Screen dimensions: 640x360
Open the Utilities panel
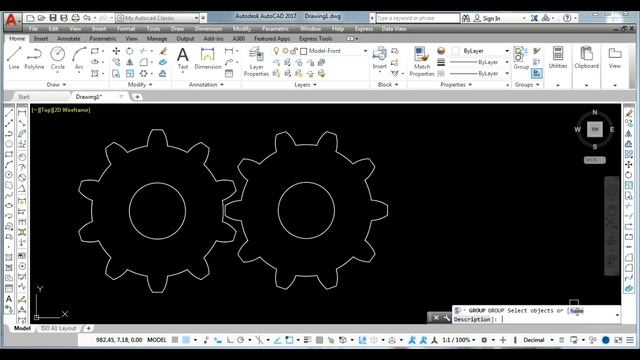(x=558, y=58)
